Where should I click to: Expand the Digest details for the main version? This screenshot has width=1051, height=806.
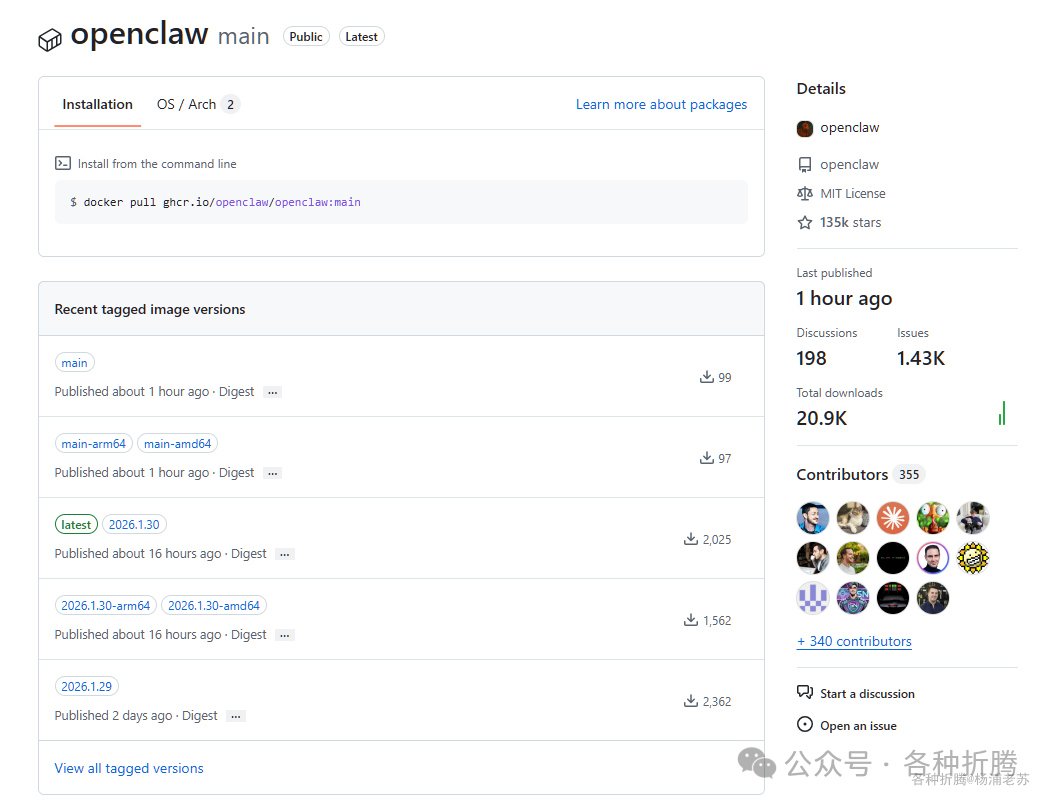point(272,392)
